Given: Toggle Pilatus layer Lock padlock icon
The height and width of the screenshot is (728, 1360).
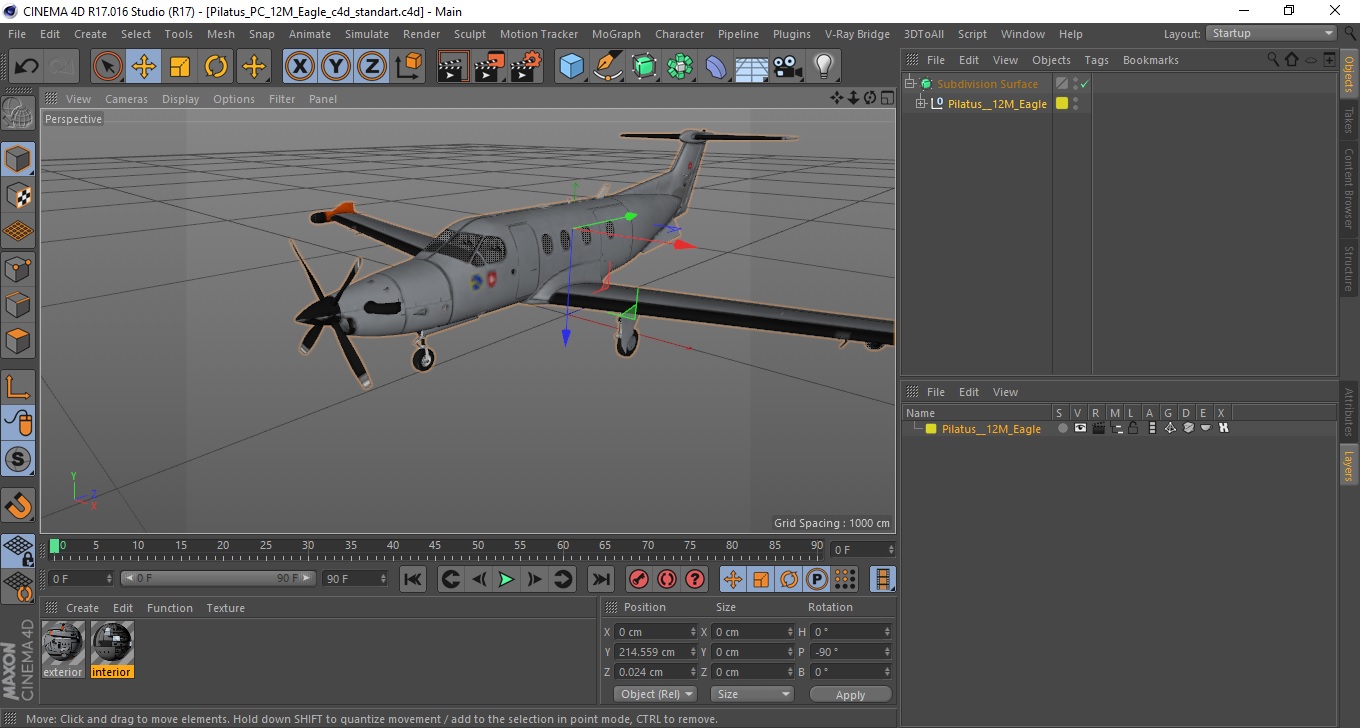Looking at the screenshot, I should click(1133, 428).
